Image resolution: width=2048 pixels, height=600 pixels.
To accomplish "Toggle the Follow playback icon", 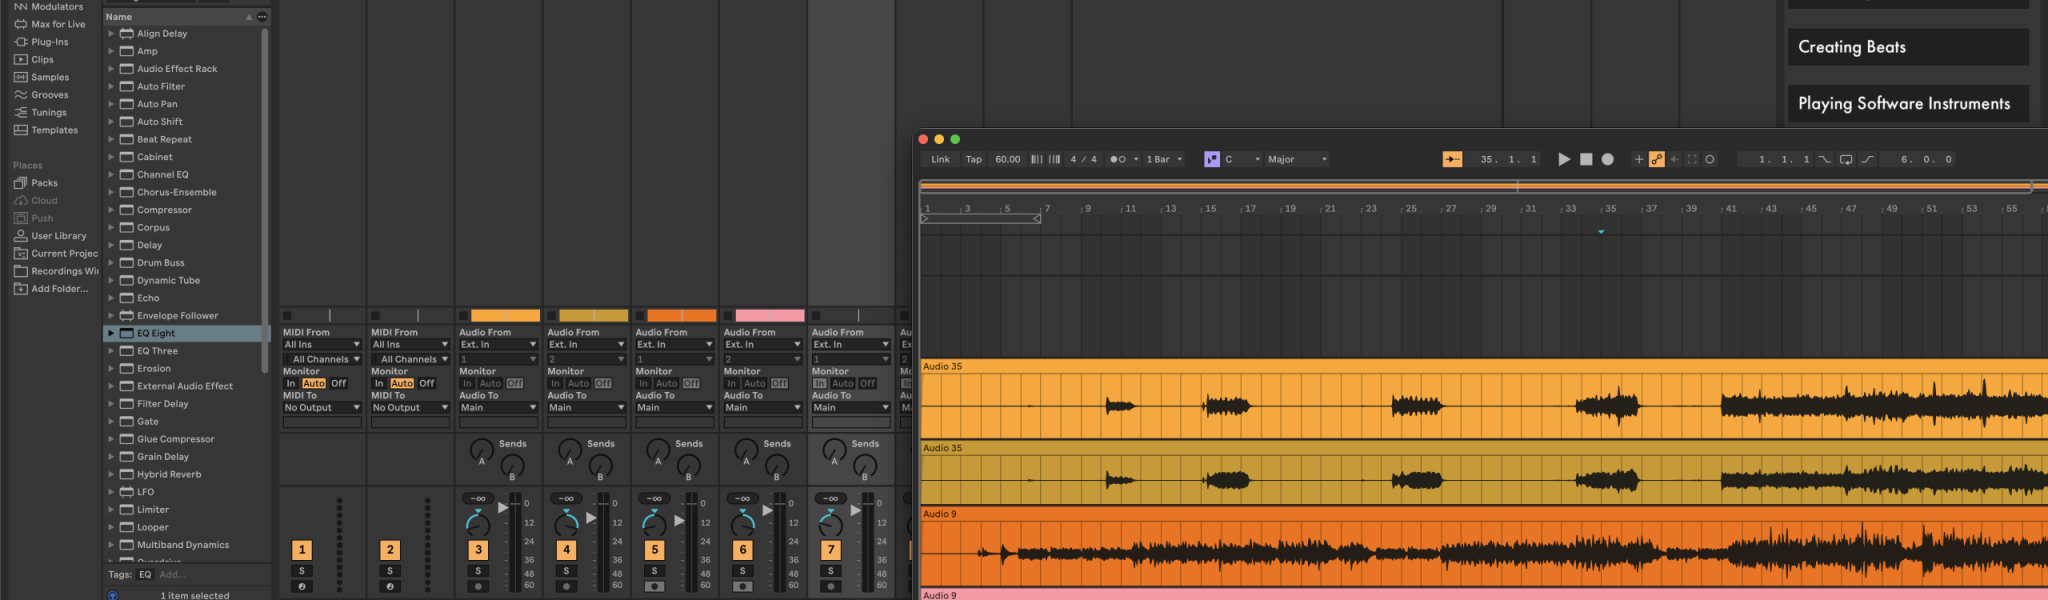I will coord(1452,159).
